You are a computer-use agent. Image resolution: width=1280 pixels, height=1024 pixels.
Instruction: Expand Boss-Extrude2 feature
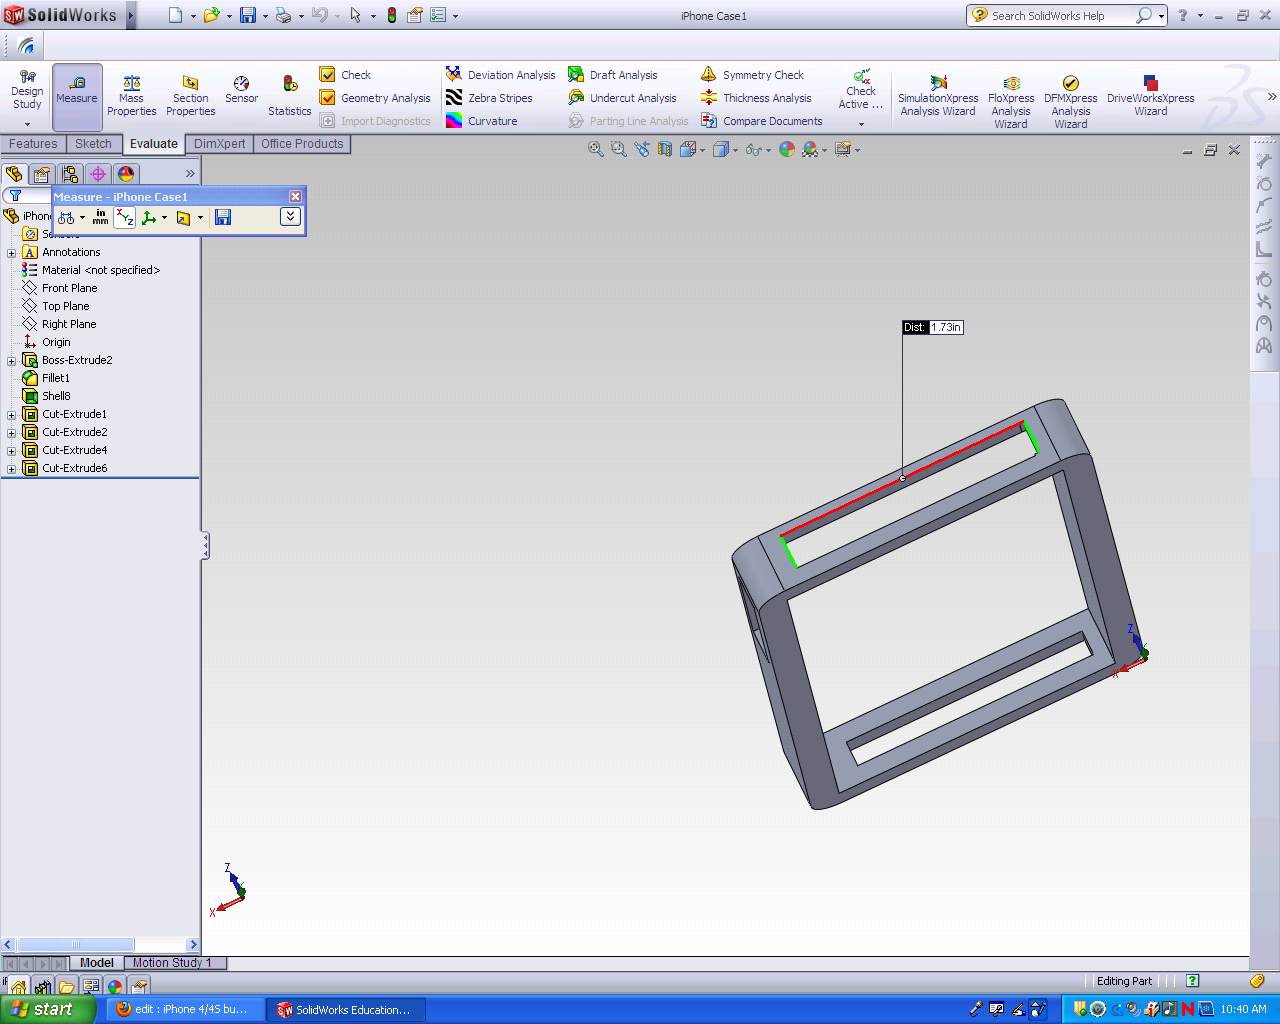point(11,360)
